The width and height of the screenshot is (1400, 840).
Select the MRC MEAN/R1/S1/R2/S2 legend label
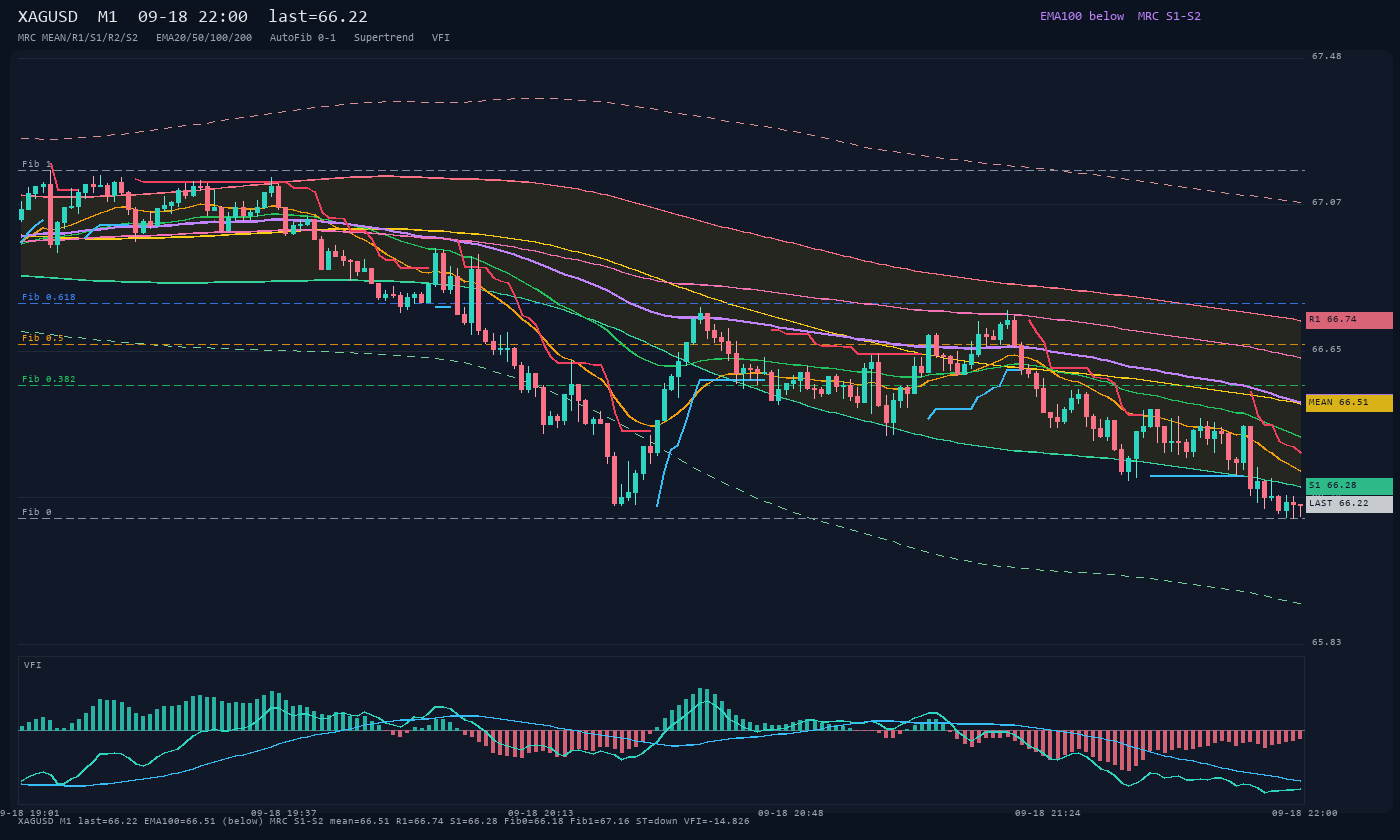coord(78,37)
